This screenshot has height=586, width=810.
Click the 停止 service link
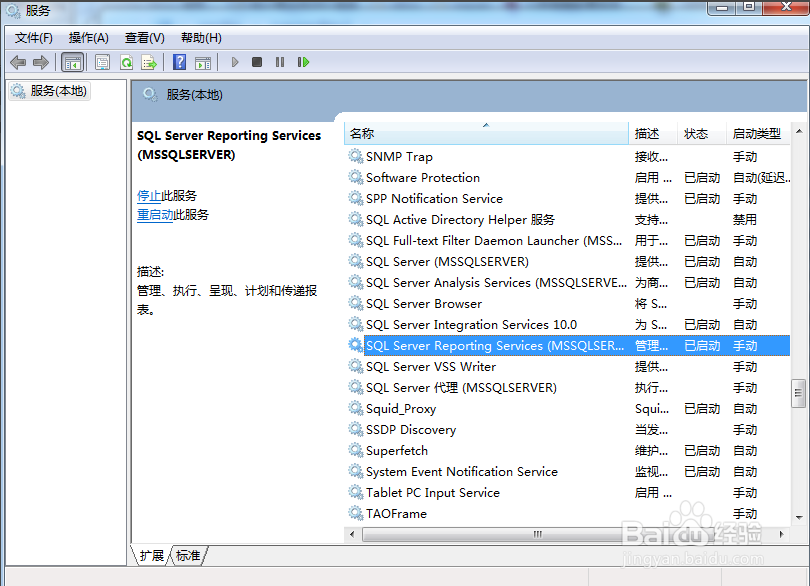[x=149, y=196]
